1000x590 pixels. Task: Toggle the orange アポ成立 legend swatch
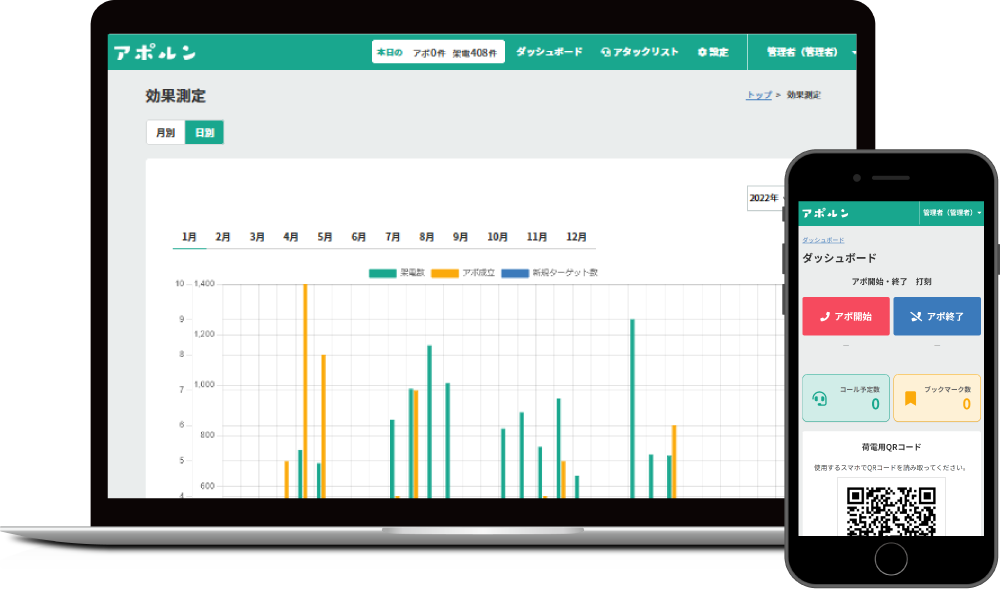(445, 273)
